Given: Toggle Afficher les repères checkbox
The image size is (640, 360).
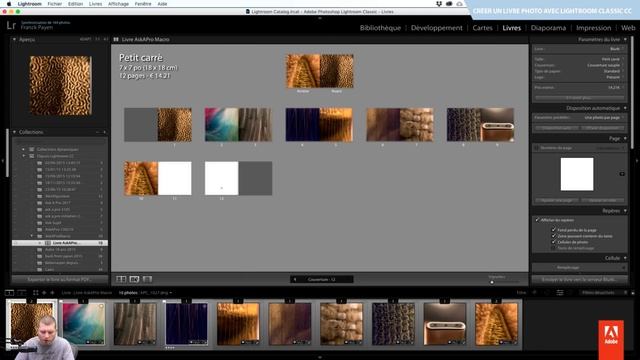Looking at the screenshot, I should click(538, 220).
